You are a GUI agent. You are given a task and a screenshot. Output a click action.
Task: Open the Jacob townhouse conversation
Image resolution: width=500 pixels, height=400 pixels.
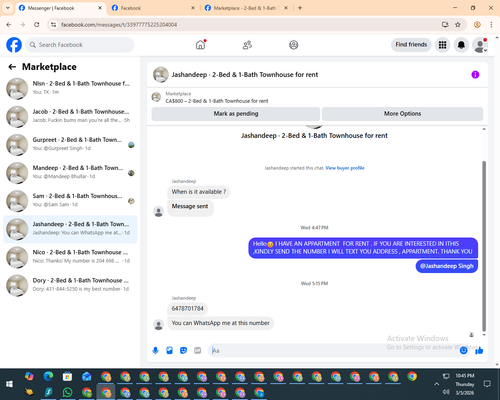pyautogui.click(x=70, y=117)
